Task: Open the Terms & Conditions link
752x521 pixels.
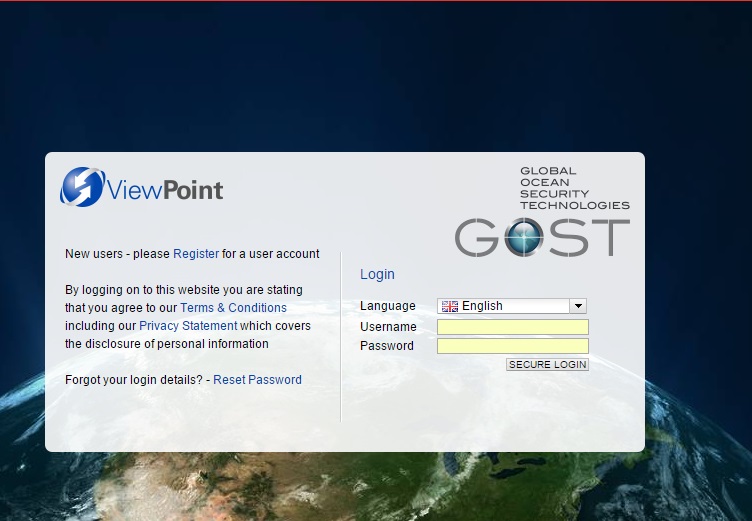Action: pyautogui.click(x=233, y=308)
